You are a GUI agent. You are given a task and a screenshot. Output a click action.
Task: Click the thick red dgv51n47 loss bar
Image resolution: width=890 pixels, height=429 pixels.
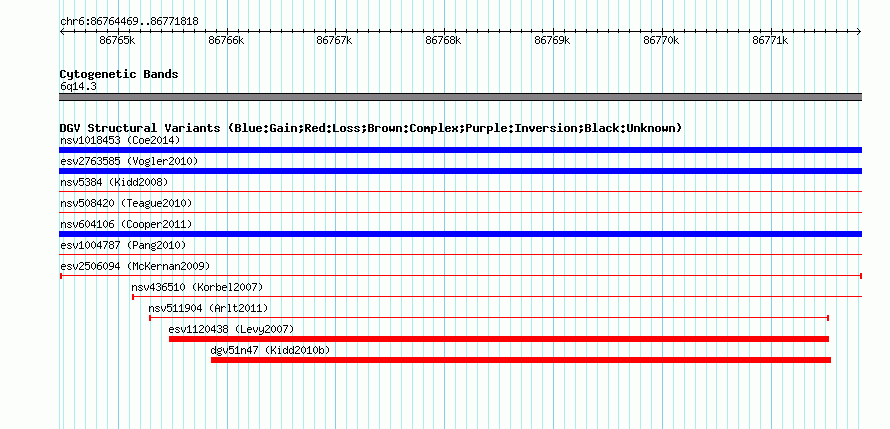pyautogui.click(x=521, y=360)
